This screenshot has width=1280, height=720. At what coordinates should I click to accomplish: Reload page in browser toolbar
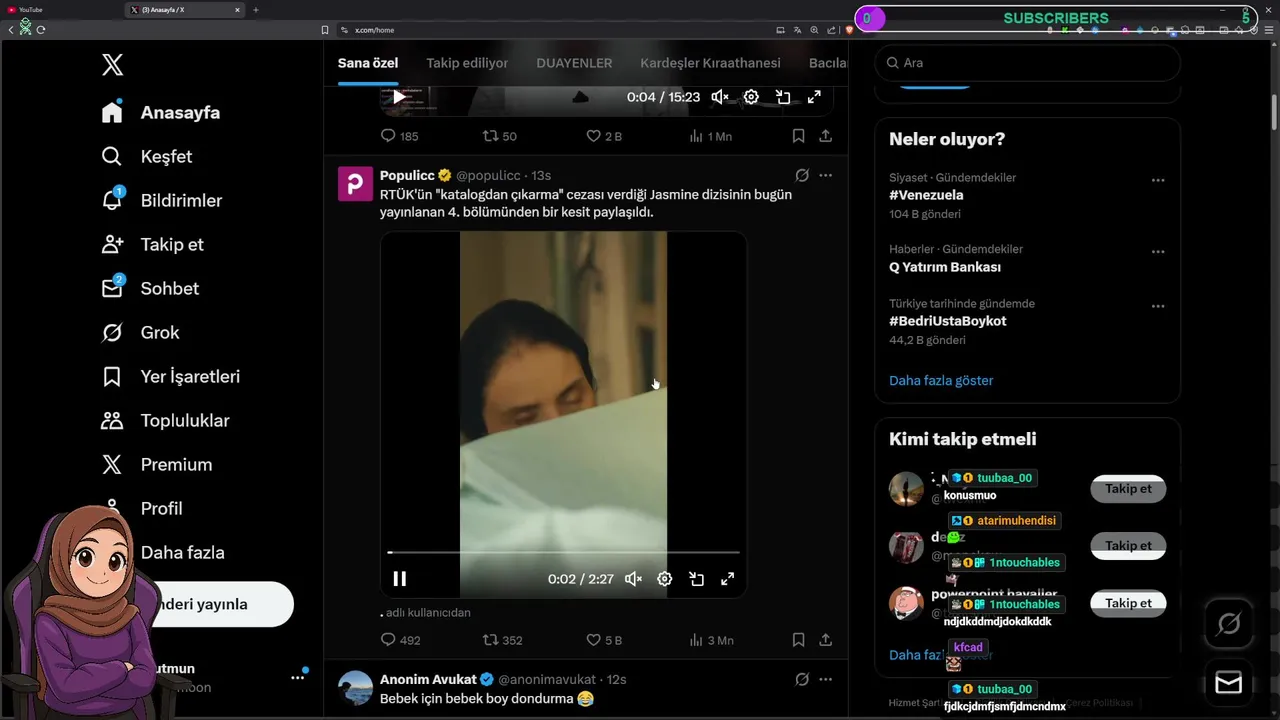click(x=41, y=30)
